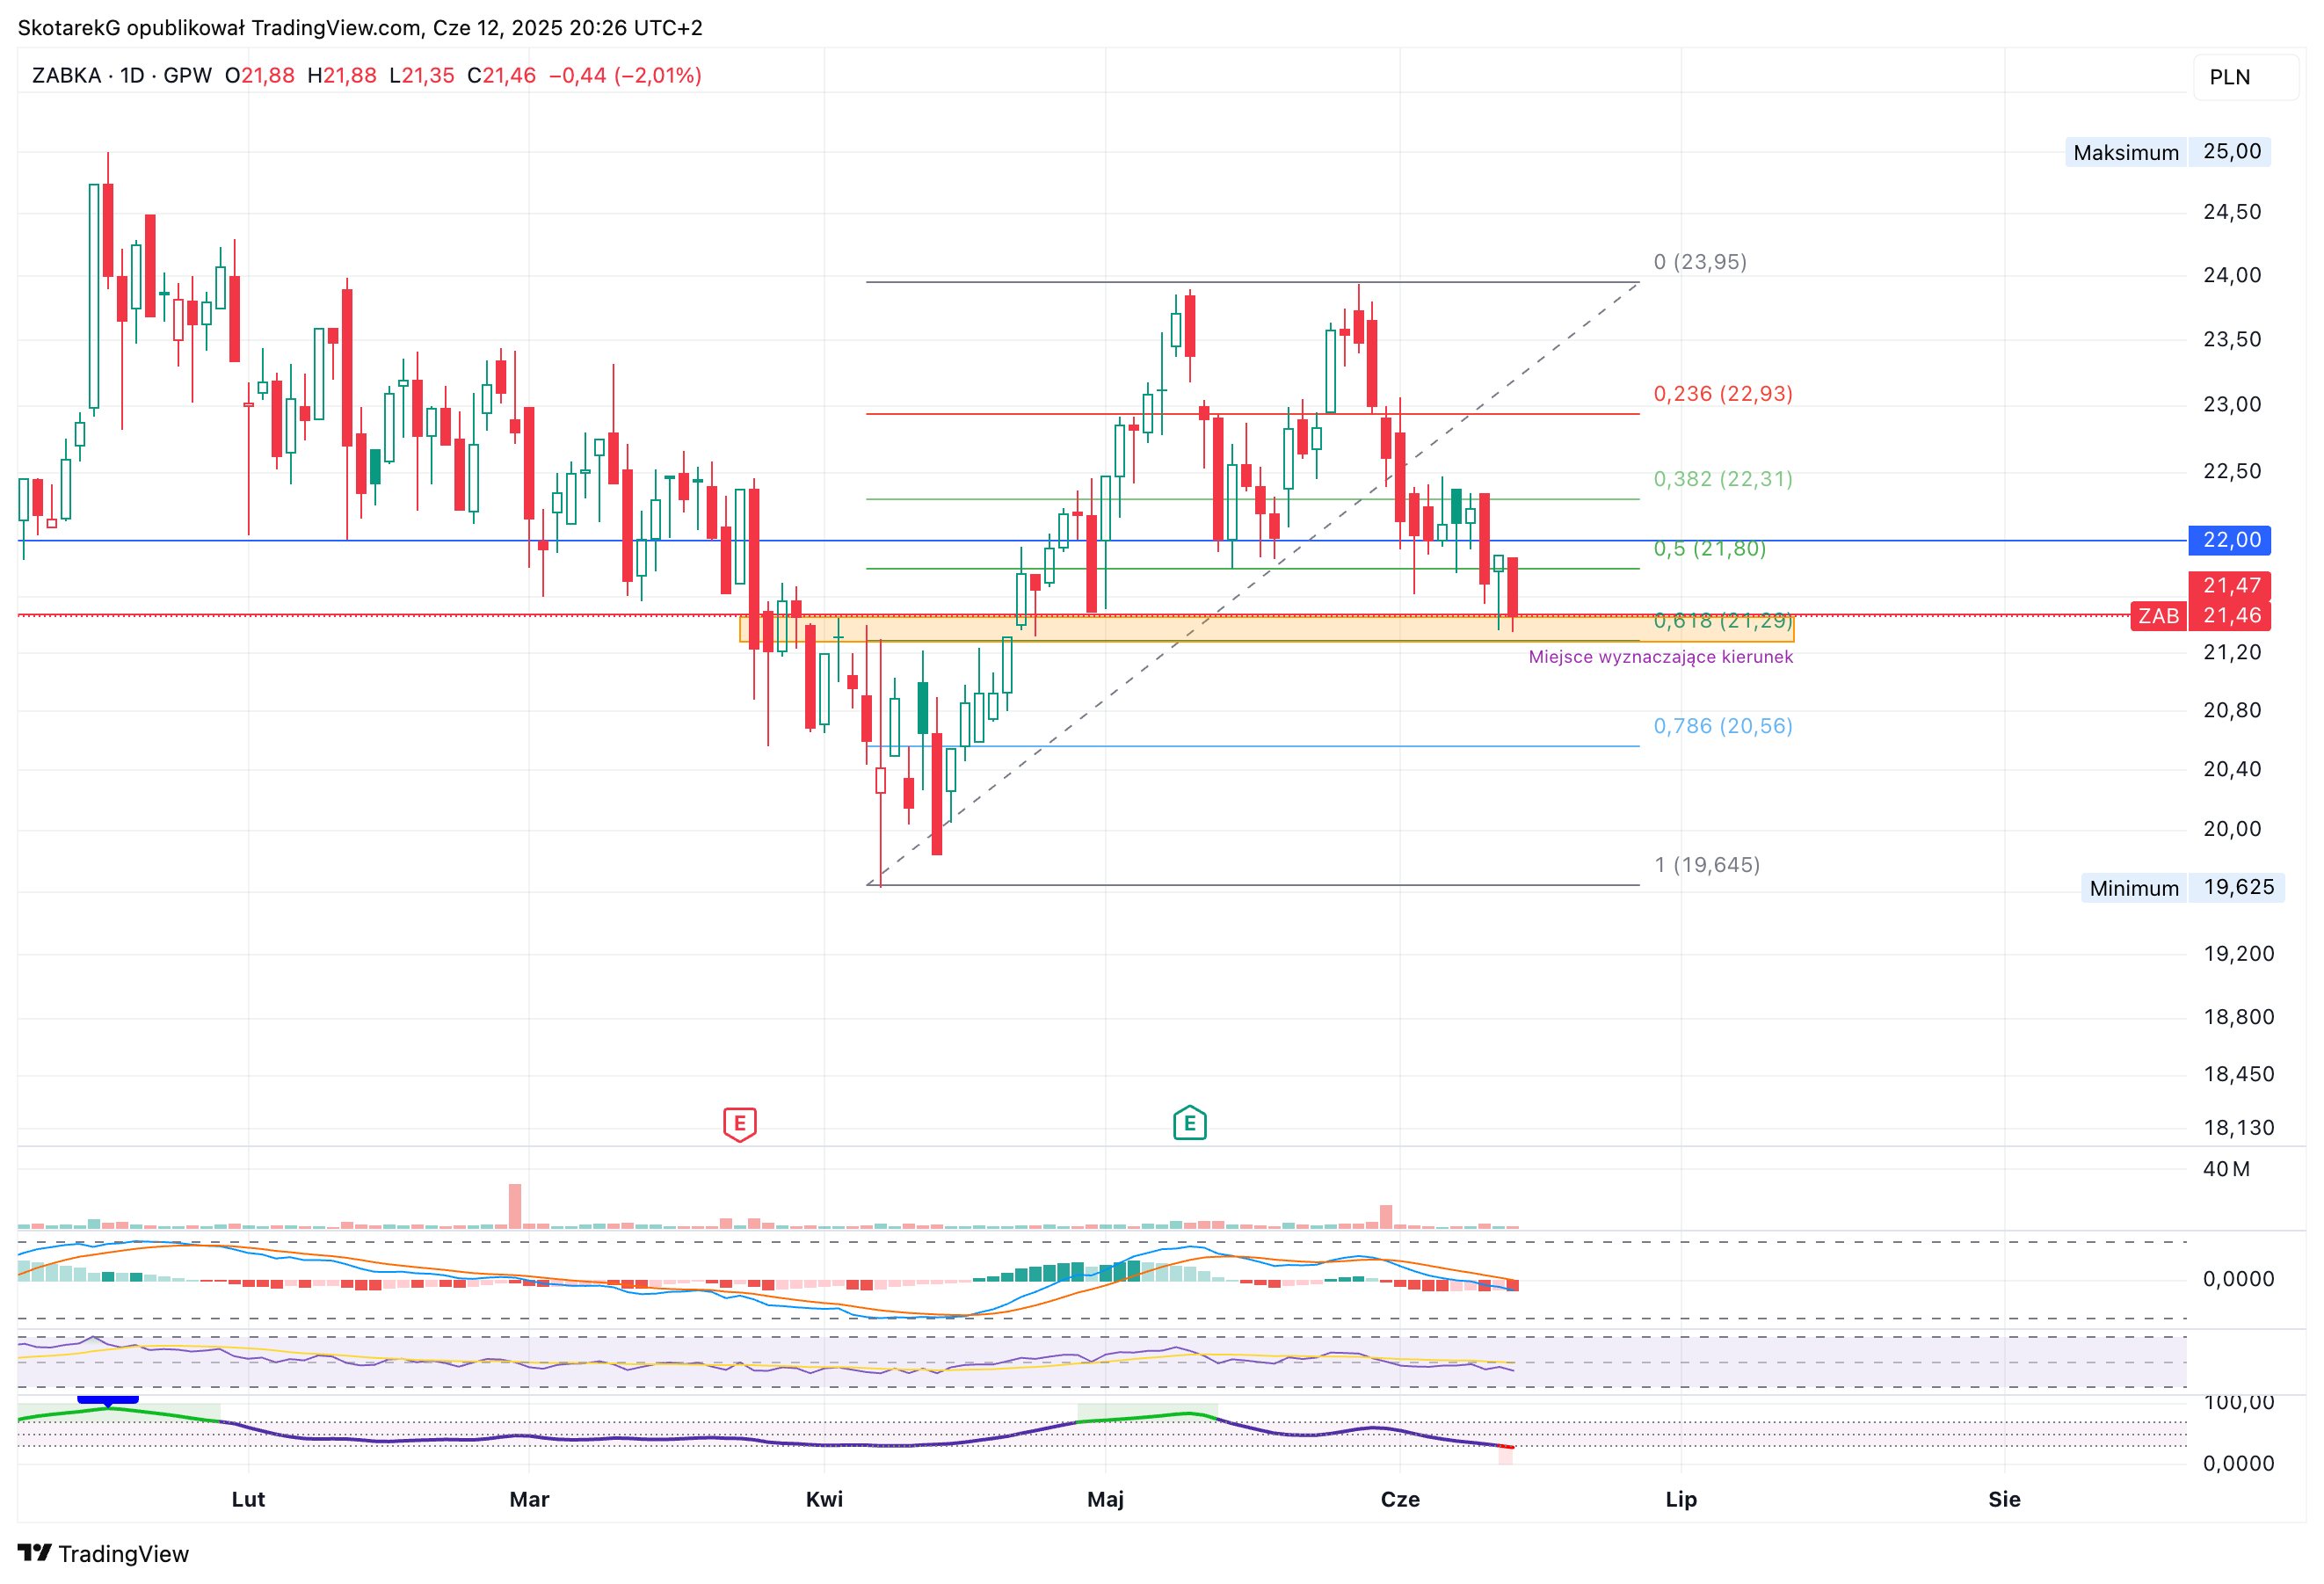
Task: Click the Lut month label on time axis
Action: tap(248, 1499)
